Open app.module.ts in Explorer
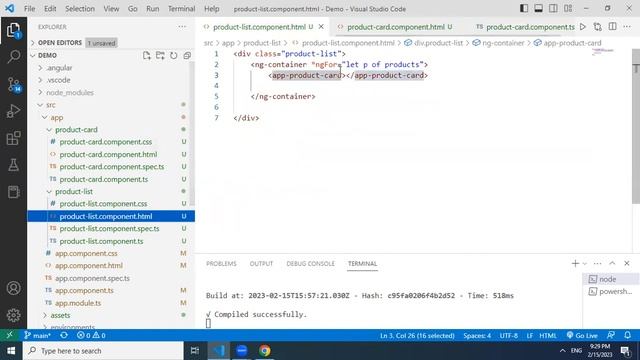The width and height of the screenshot is (640, 360). pos(78,303)
